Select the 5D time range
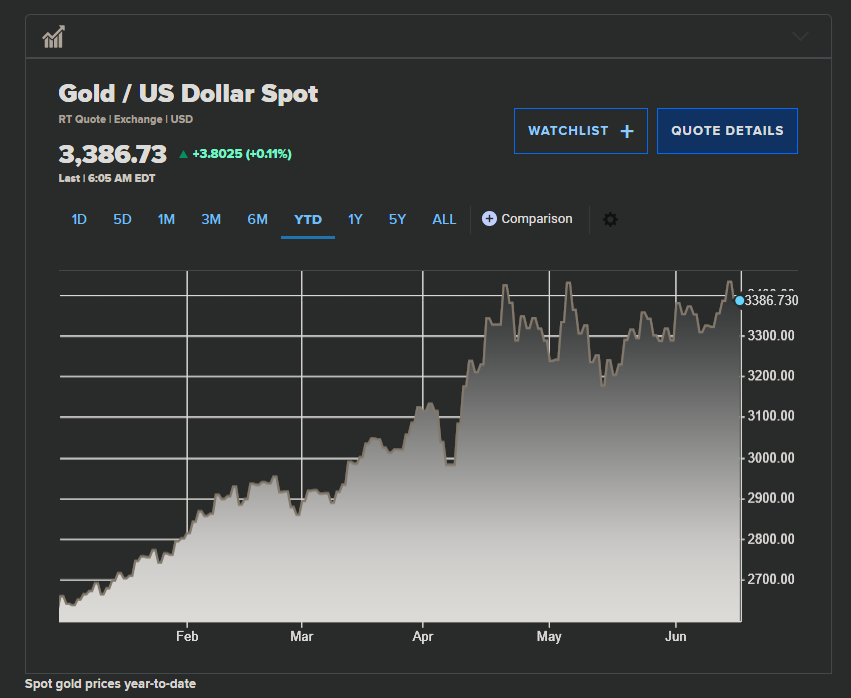 122,219
